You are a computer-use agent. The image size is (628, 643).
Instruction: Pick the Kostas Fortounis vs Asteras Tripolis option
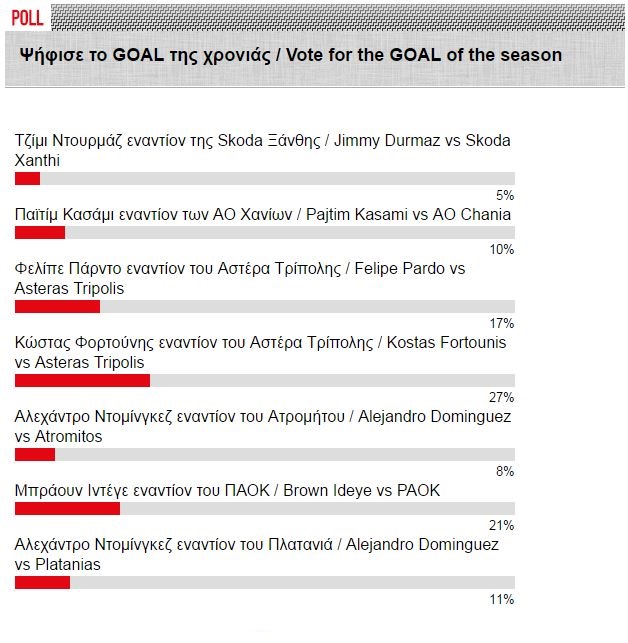point(260,352)
